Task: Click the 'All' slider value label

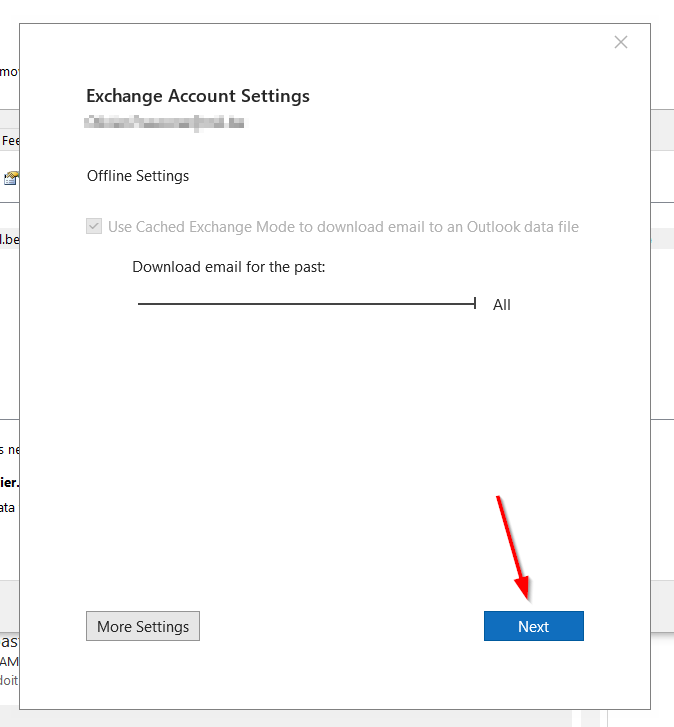Action: point(501,304)
